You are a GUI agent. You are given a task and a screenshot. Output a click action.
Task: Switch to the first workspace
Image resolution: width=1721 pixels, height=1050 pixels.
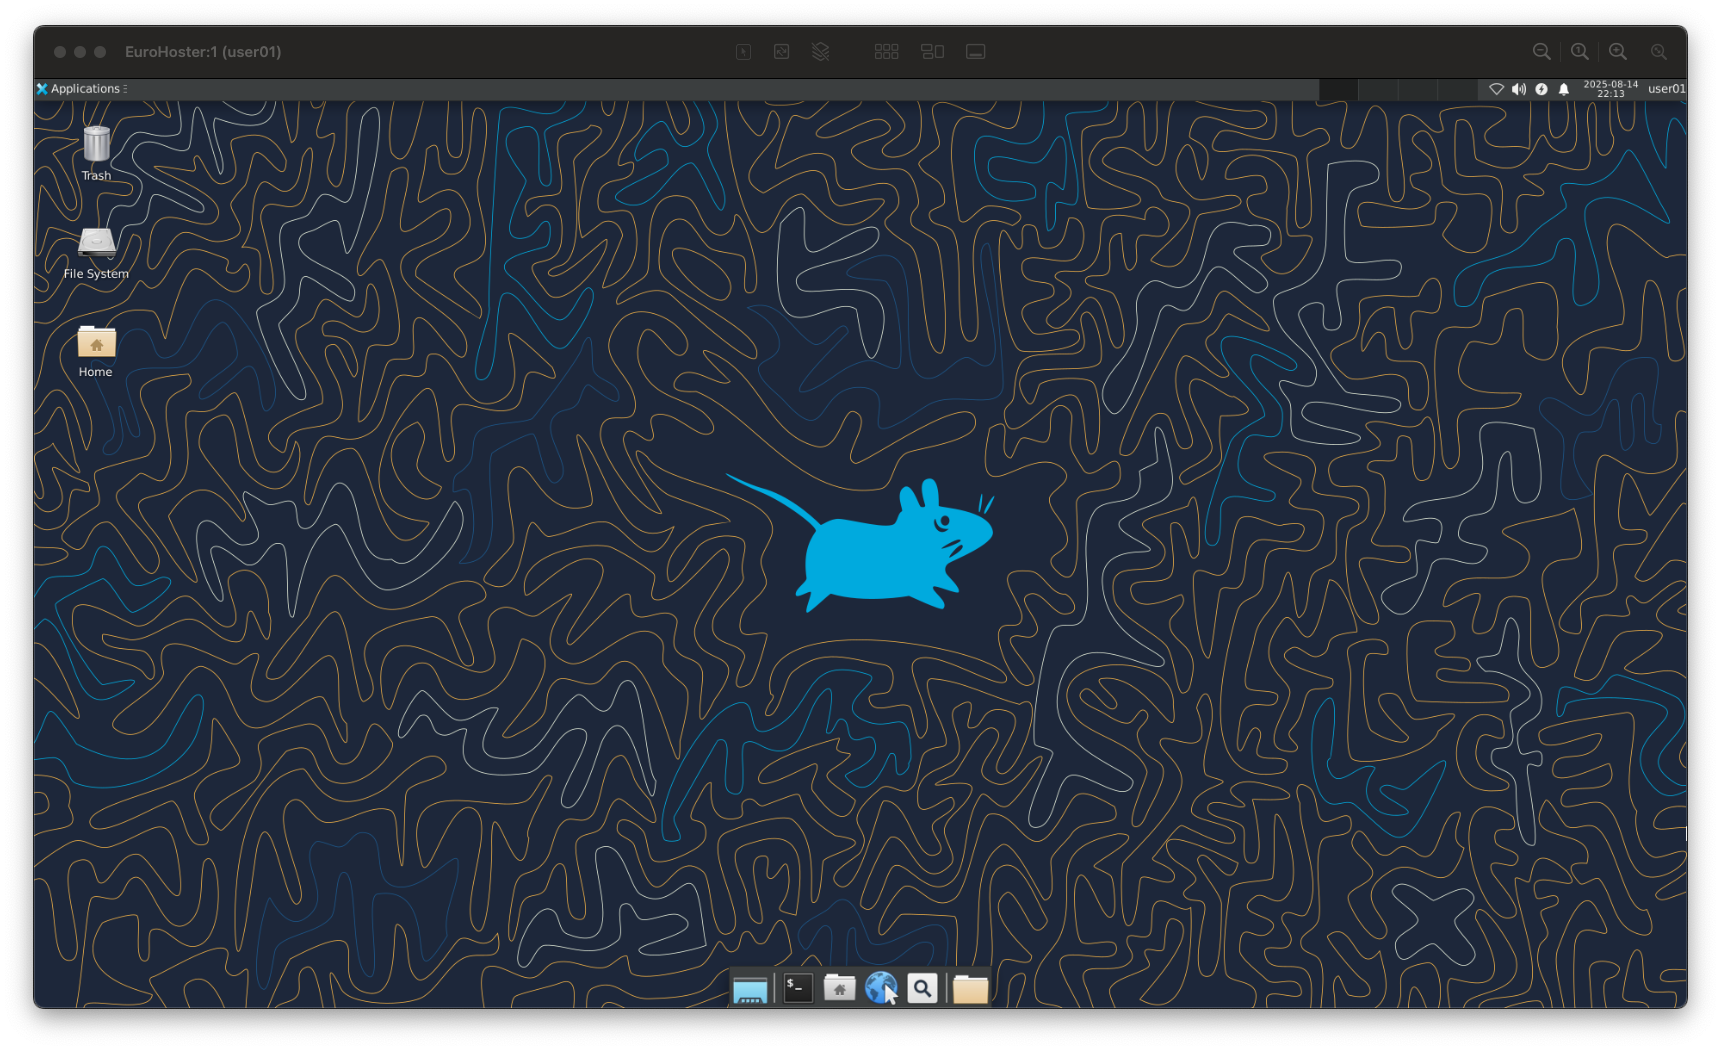click(1338, 89)
